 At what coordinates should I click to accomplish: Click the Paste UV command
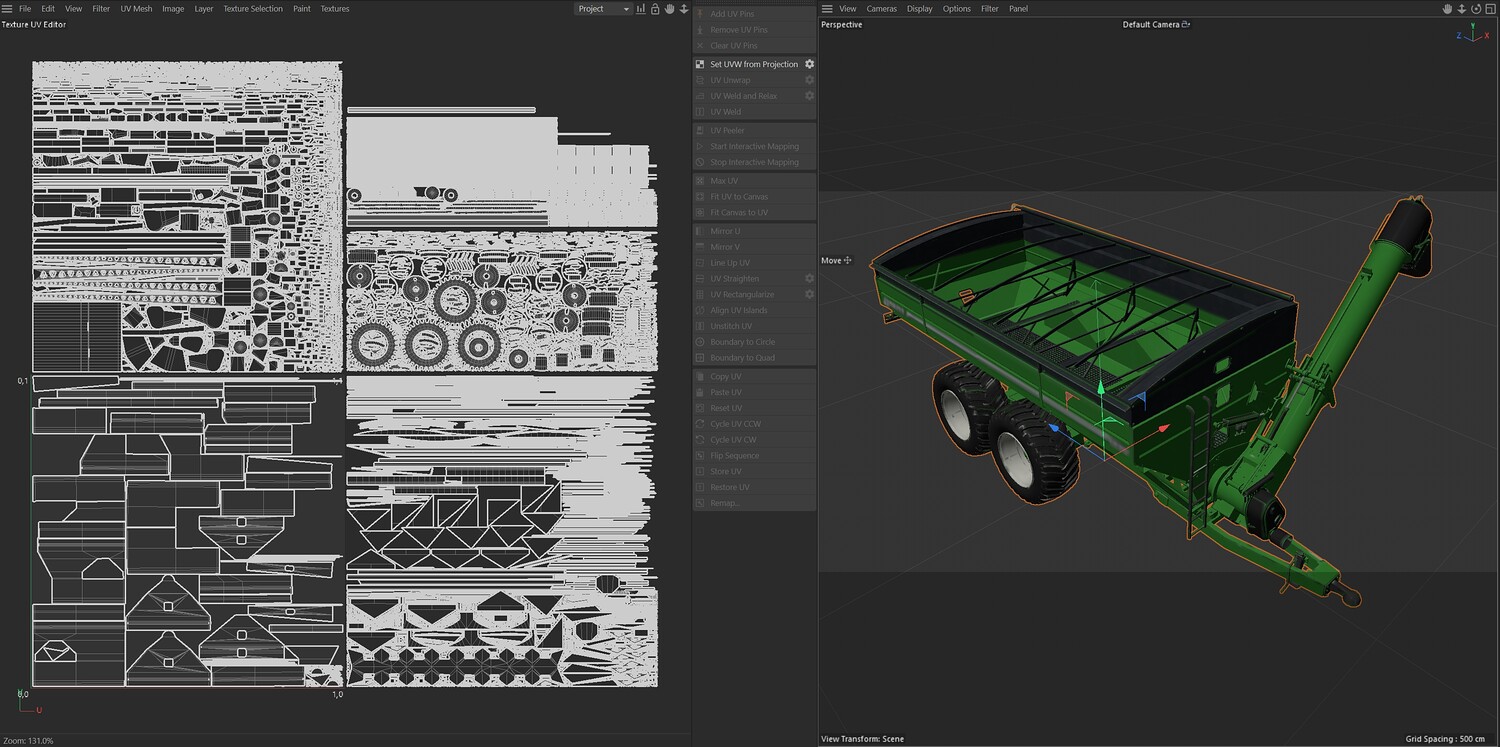click(x=755, y=393)
